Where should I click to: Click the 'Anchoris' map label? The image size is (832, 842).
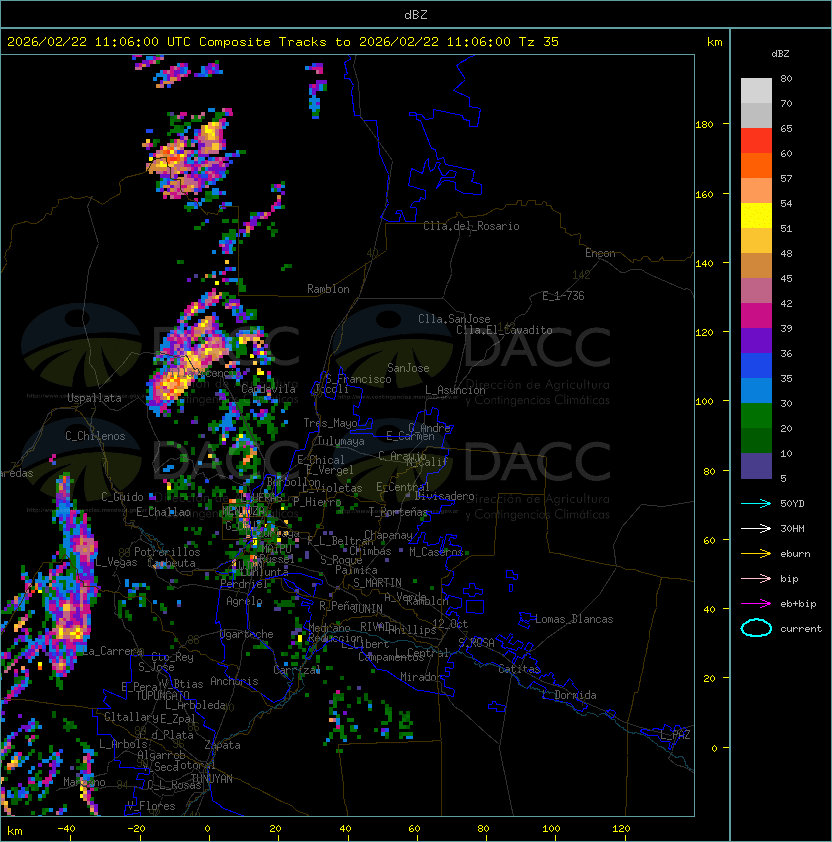[x=234, y=681]
